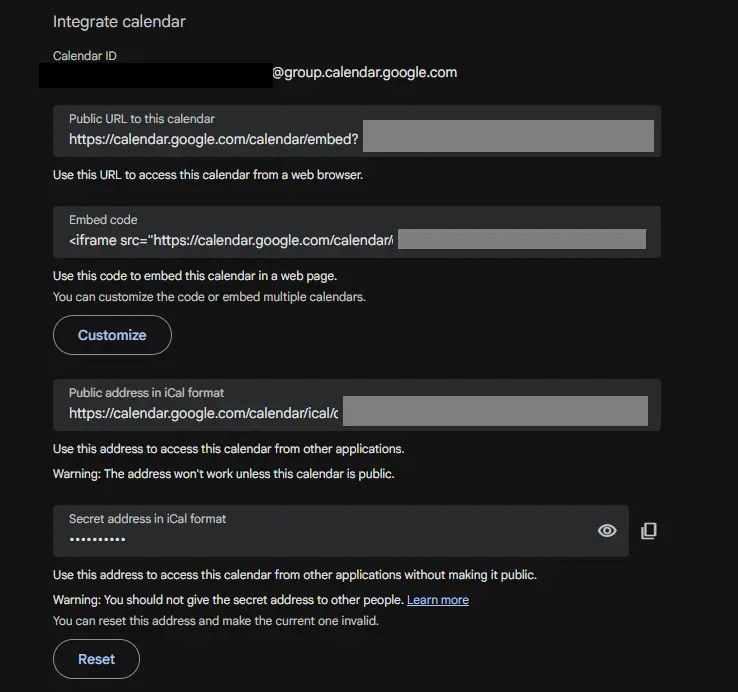Click text 'Use this code to embed this calendar'
The height and width of the screenshot is (692, 738).
pos(154,275)
